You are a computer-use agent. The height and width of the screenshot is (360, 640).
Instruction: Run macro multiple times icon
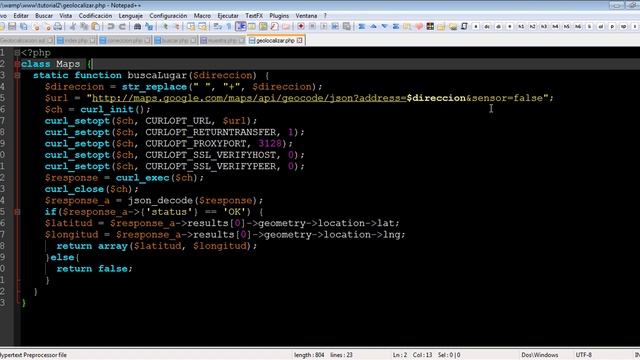(x=335, y=27)
